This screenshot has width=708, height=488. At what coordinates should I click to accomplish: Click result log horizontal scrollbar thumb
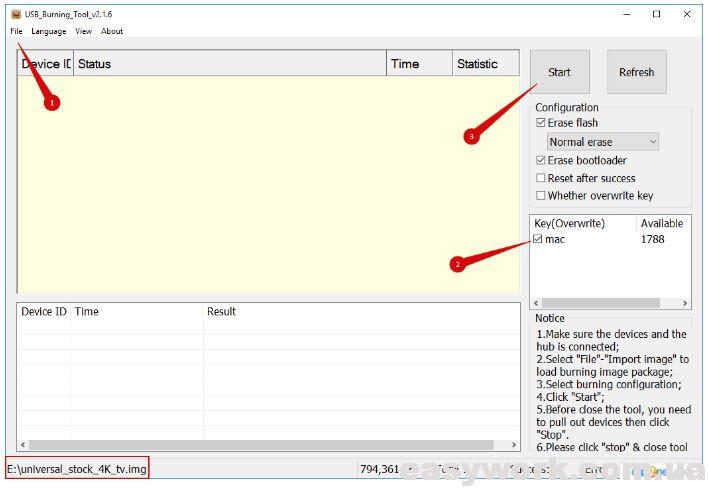[x=261, y=445]
